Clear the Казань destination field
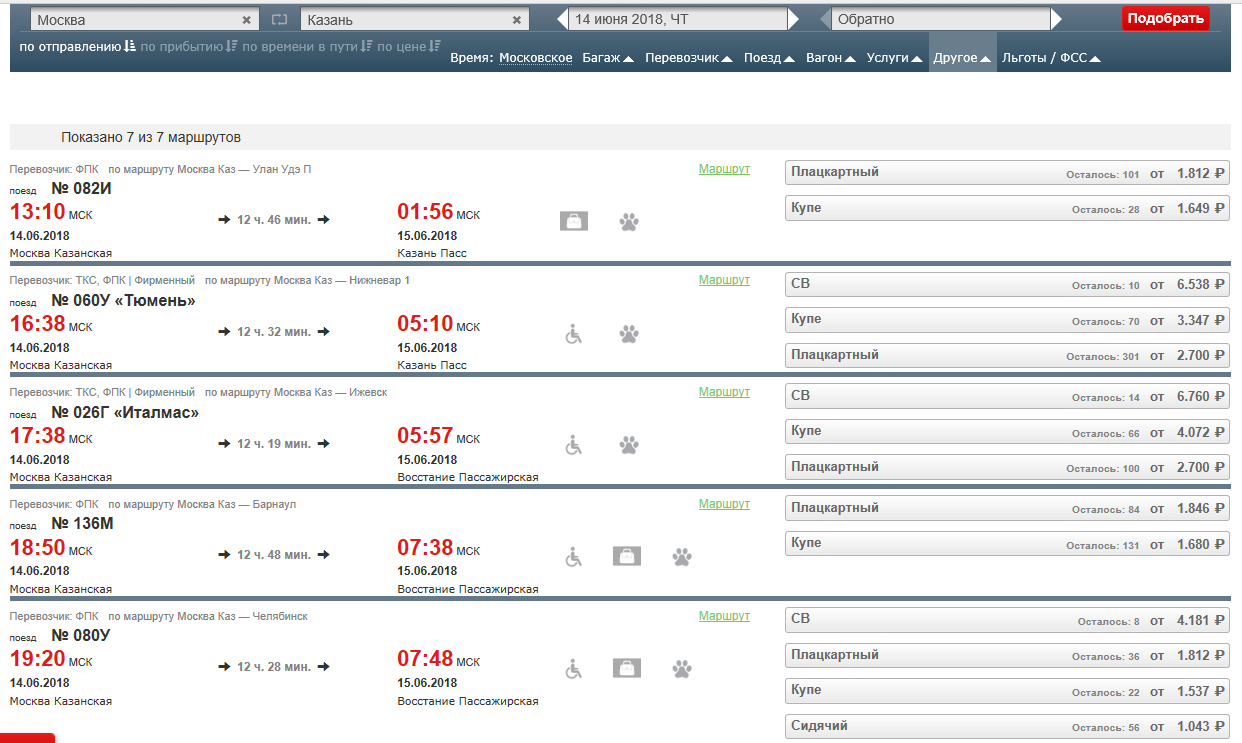This screenshot has height=743, width=1242. 517,20
